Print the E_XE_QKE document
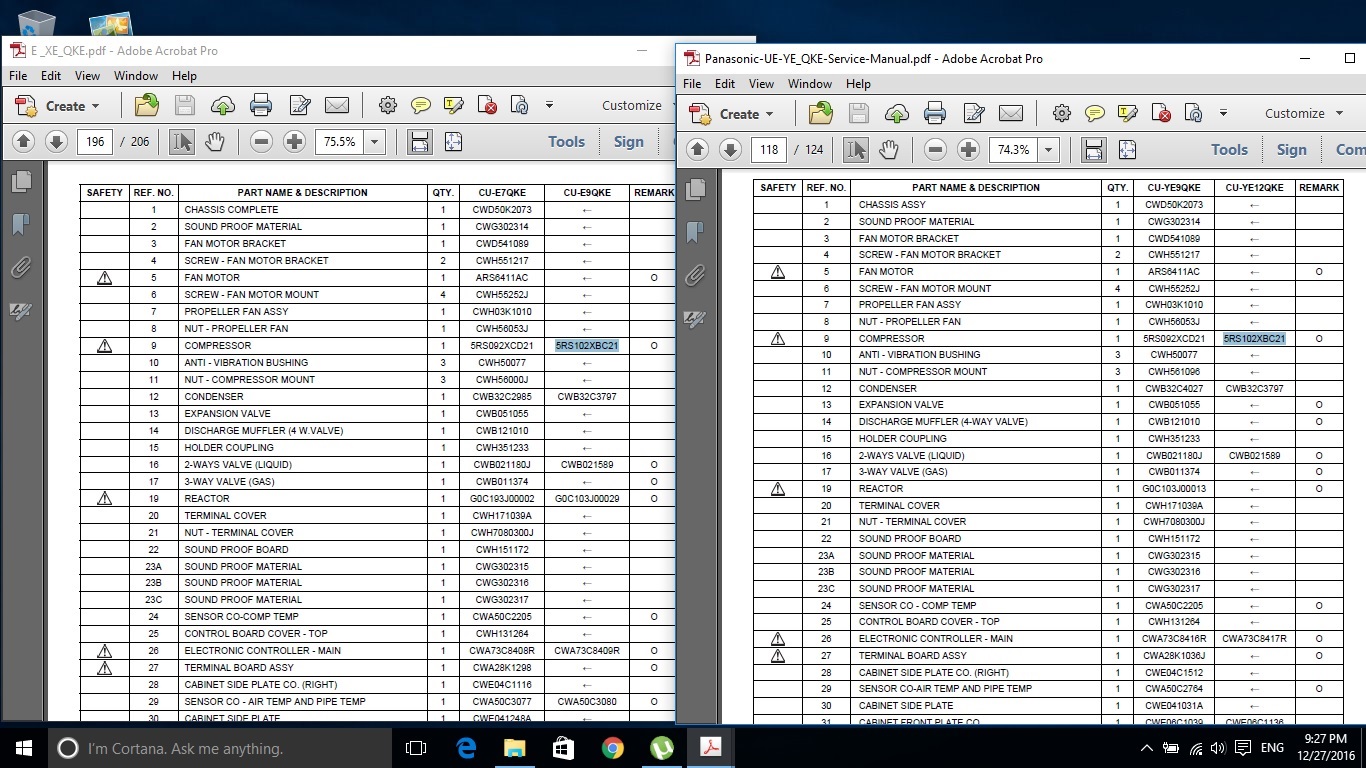This screenshot has height=768, width=1366. click(261, 105)
